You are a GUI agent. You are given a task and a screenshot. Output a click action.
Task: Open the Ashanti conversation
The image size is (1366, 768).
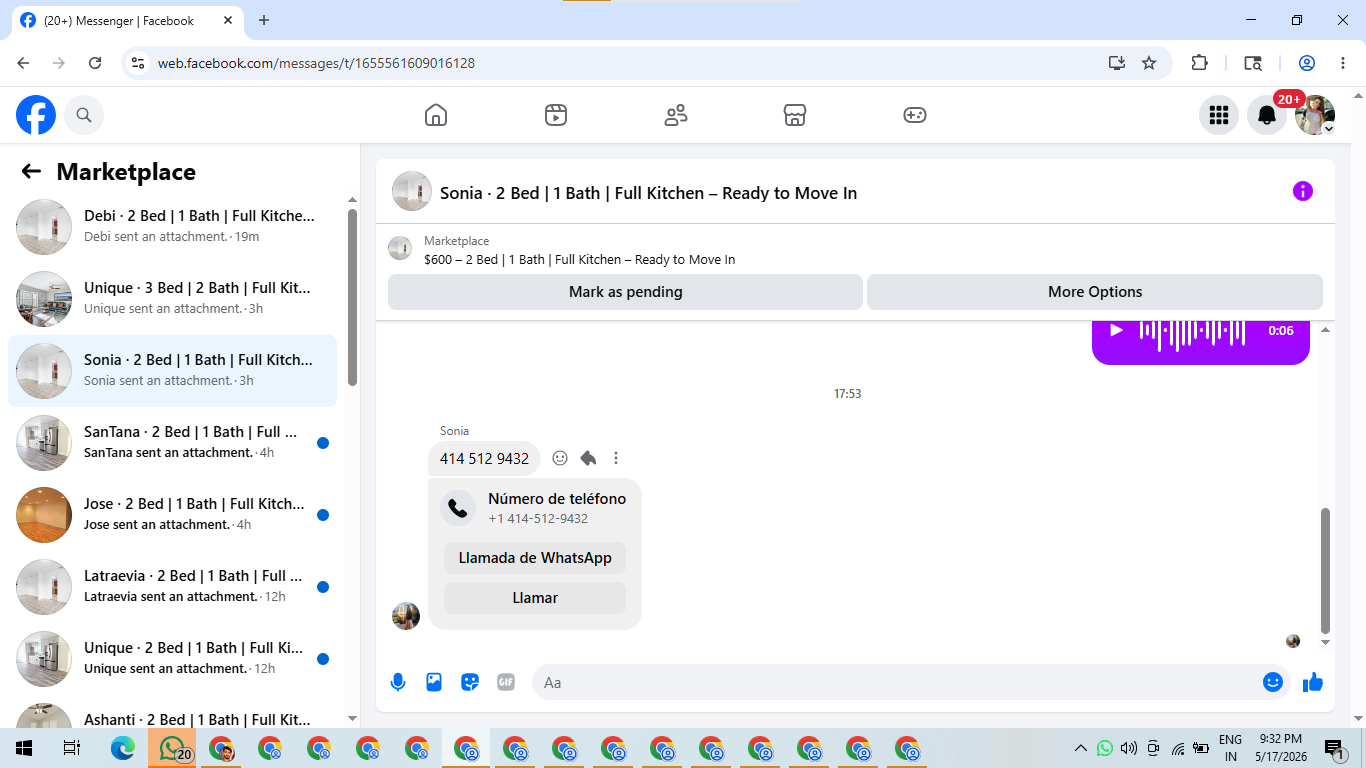172,712
